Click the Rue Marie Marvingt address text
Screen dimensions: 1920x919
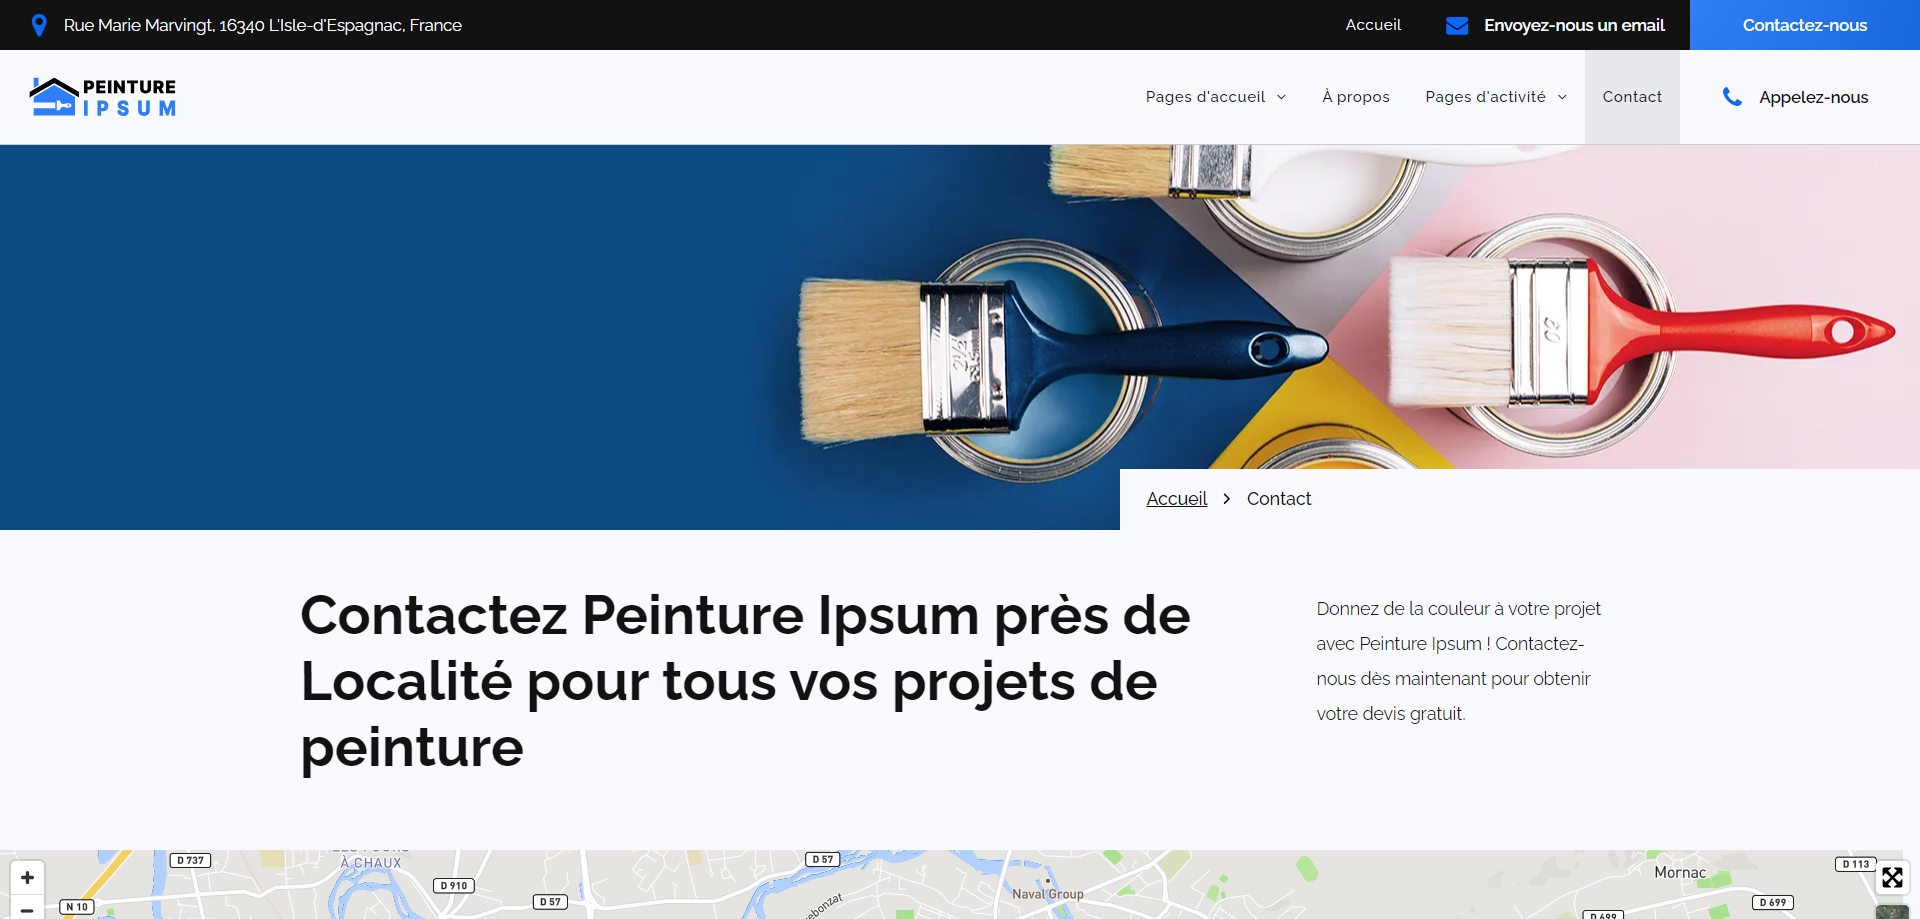click(x=262, y=25)
